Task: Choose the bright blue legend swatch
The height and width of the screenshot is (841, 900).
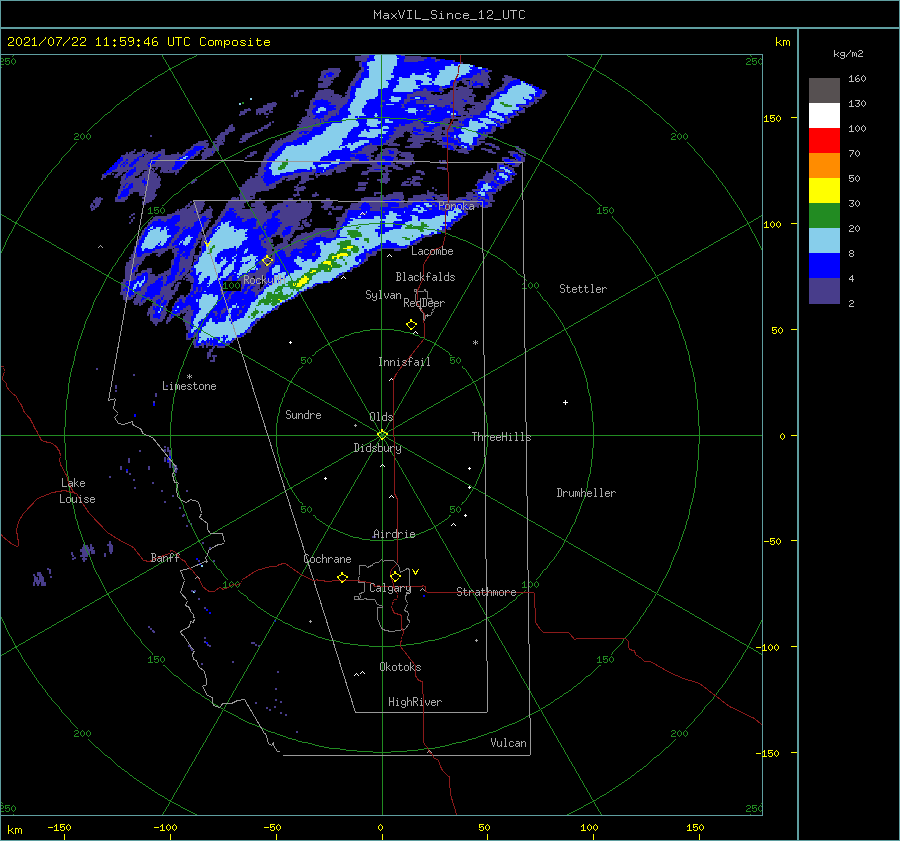Action: [824, 265]
